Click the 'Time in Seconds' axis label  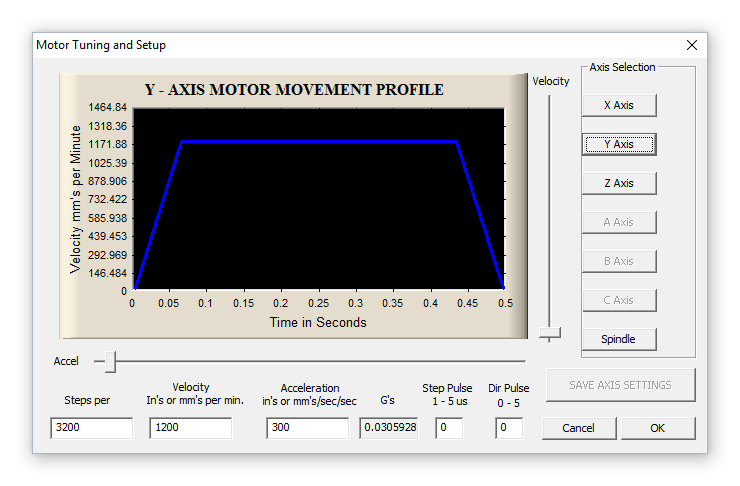tap(318, 322)
